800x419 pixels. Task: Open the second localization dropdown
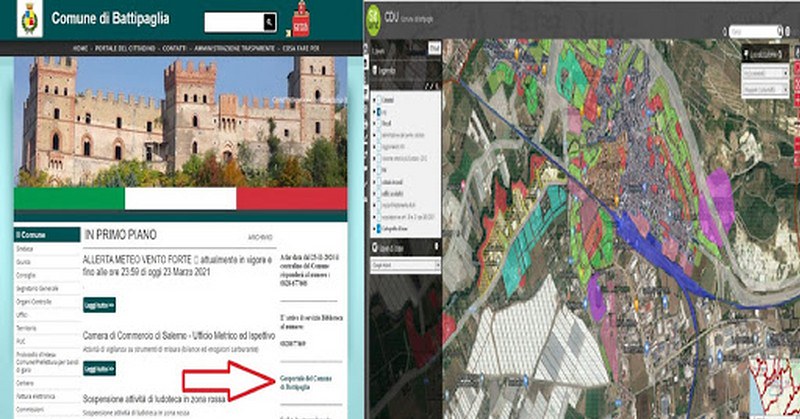[766, 90]
